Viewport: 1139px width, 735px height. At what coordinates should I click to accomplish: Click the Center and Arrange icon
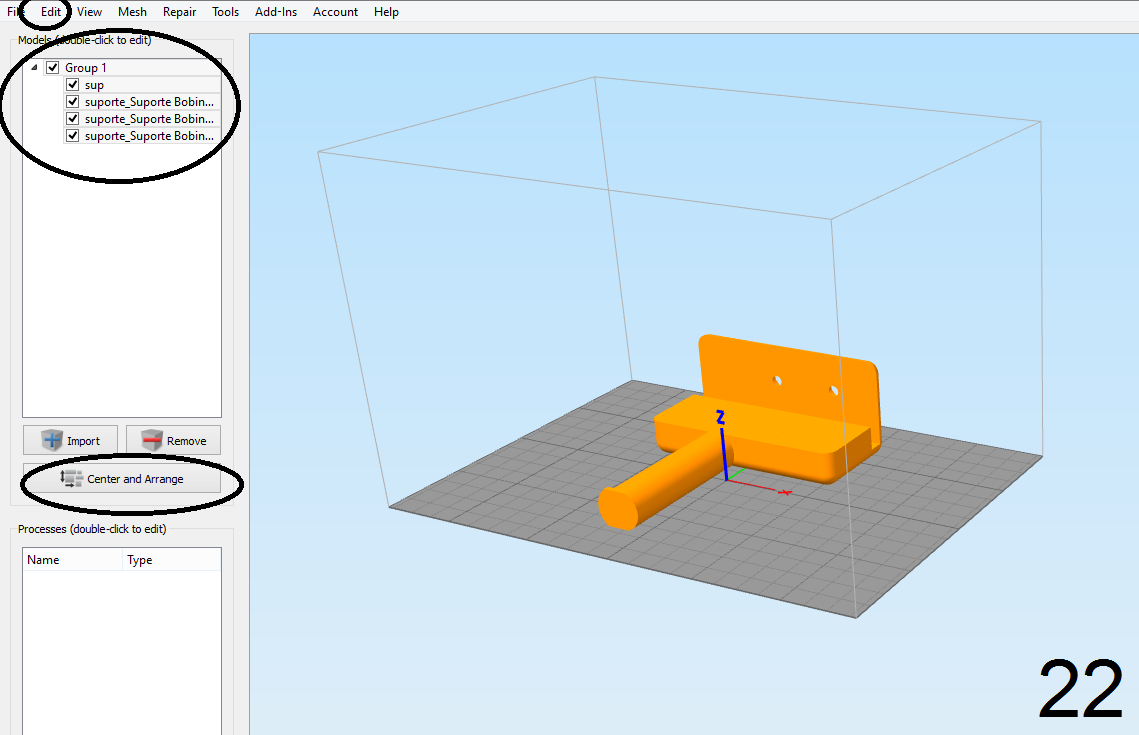71,479
